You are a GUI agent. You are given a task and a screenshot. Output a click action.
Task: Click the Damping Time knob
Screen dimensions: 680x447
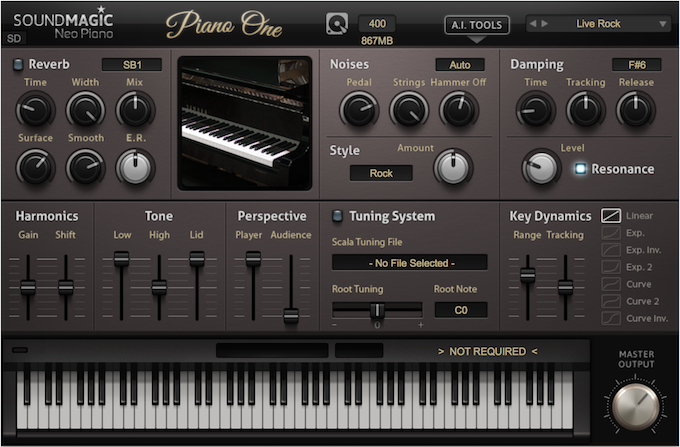click(x=536, y=110)
